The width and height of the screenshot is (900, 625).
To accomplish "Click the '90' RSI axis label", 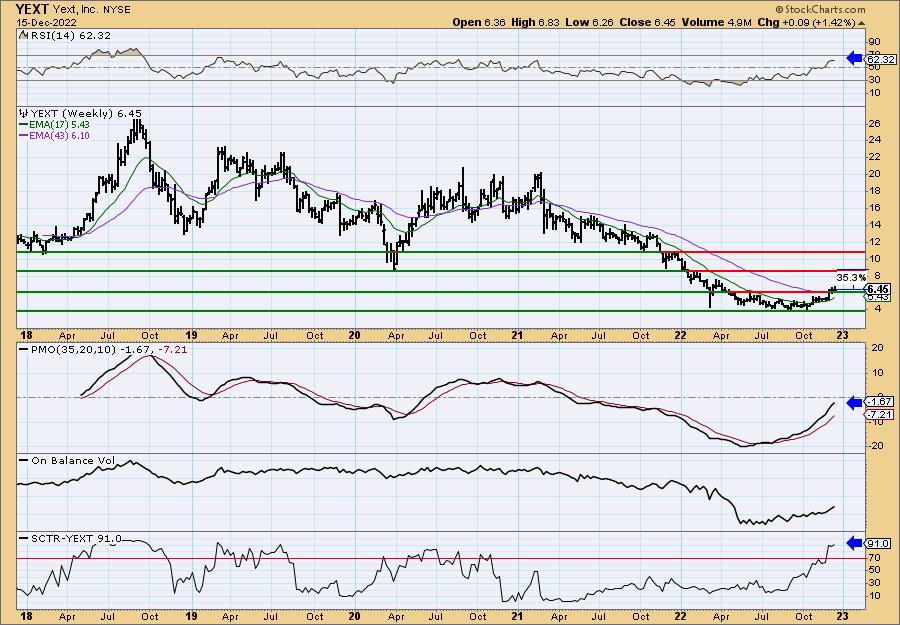I will [876, 42].
